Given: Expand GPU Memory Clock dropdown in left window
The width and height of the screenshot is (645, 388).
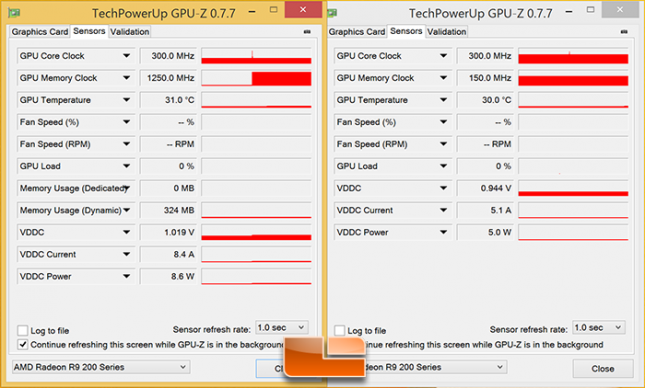Looking at the screenshot, I should point(126,78).
